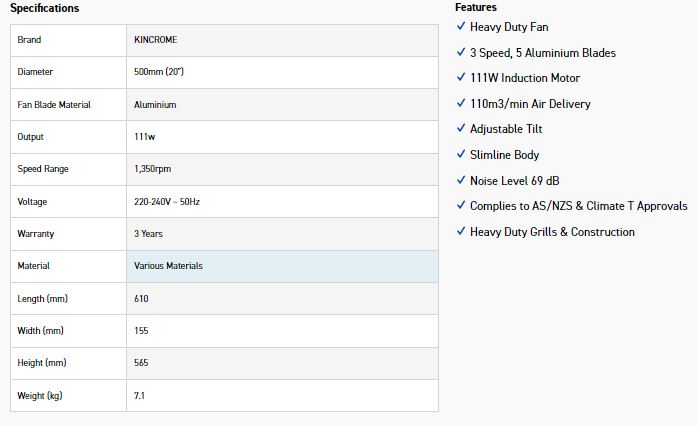Screen dimensions: 698x426
Task: Select the checkmark next to Slimline Body
Action: tap(460, 155)
